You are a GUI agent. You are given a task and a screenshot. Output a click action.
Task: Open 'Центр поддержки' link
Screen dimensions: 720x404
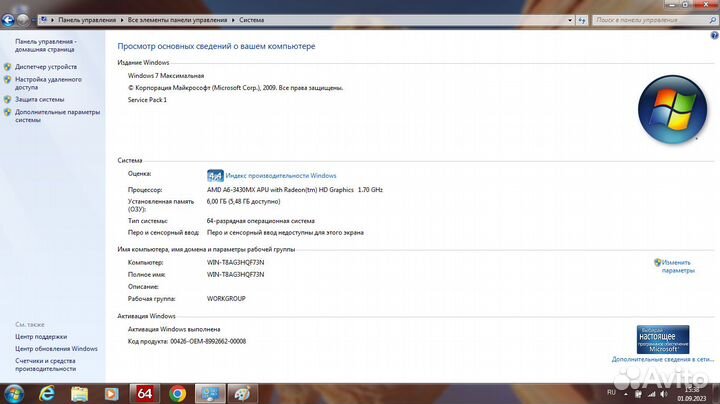41,337
